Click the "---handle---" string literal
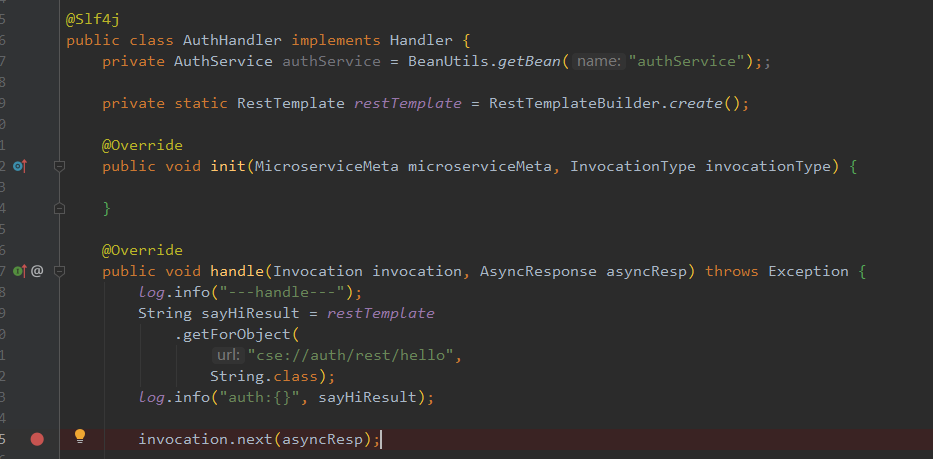This screenshot has width=933, height=459. (282, 292)
